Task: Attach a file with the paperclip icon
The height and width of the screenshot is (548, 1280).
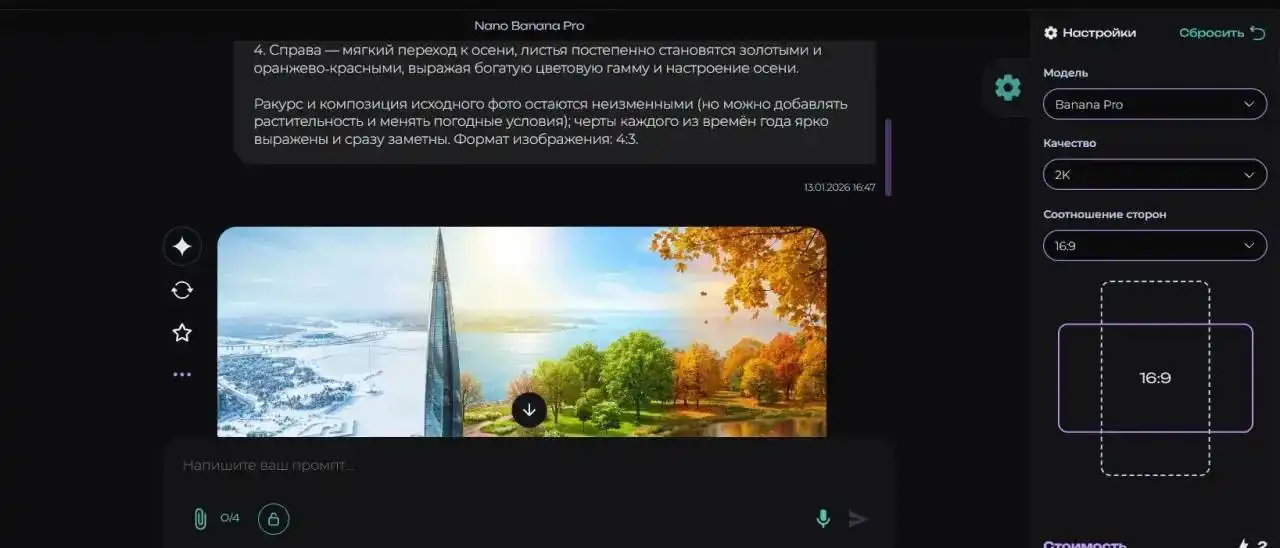Action: [x=200, y=519]
